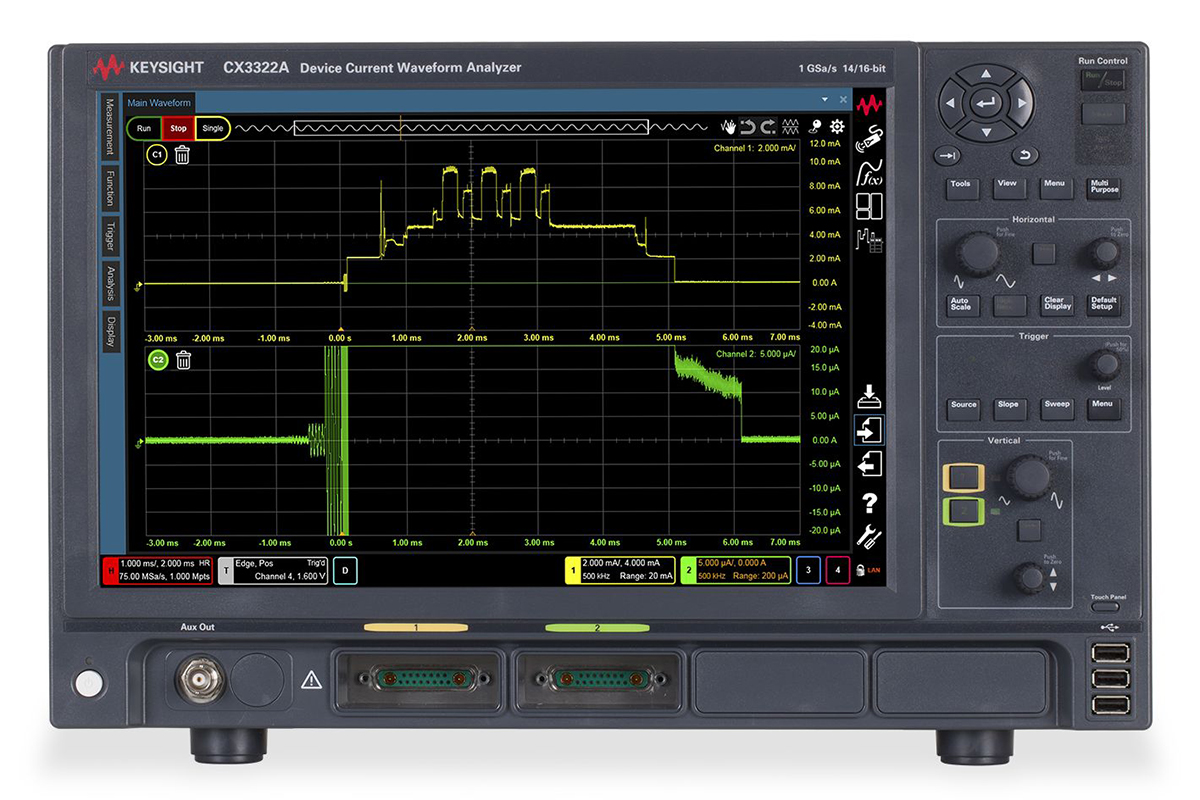Delete channel C1 trace via trash icon
The width and height of the screenshot is (1200, 800).
pyautogui.click(x=180, y=156)
